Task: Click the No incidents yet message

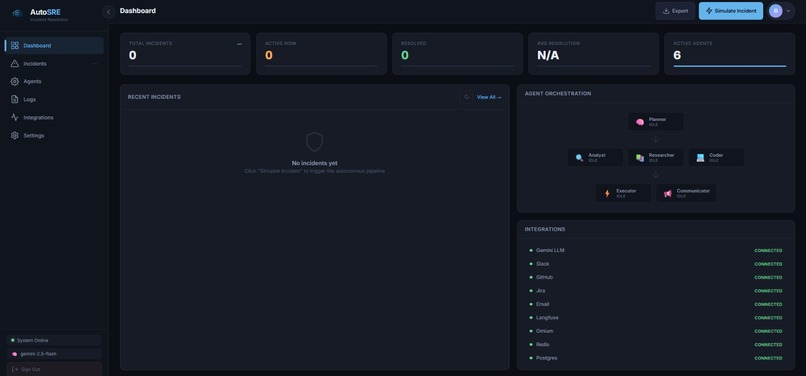Action: pos(315,163)
